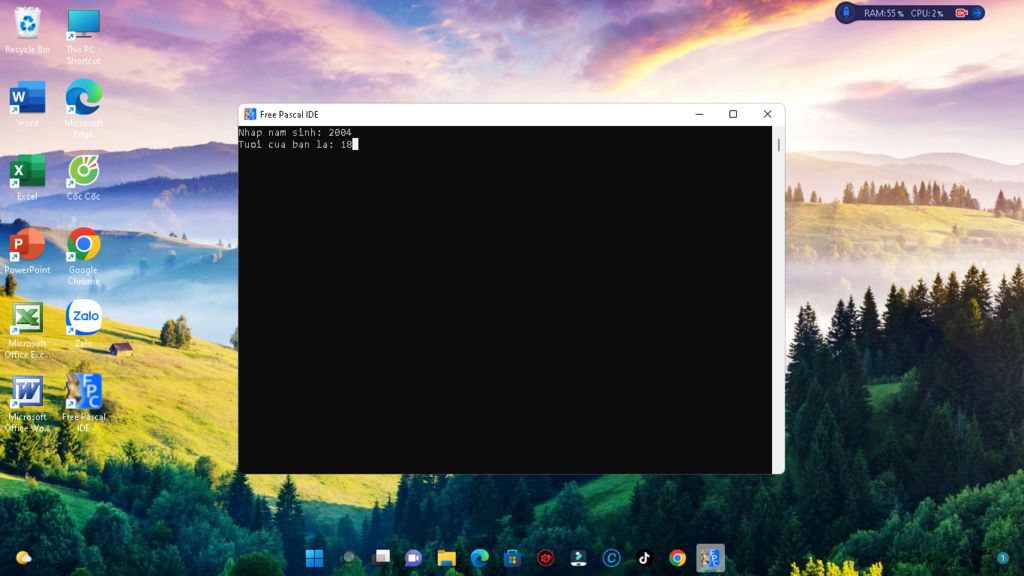Open Free Pascal IDE window system menu icon
The height and width of the screenshot is (576, 1024).
[249, 114]
